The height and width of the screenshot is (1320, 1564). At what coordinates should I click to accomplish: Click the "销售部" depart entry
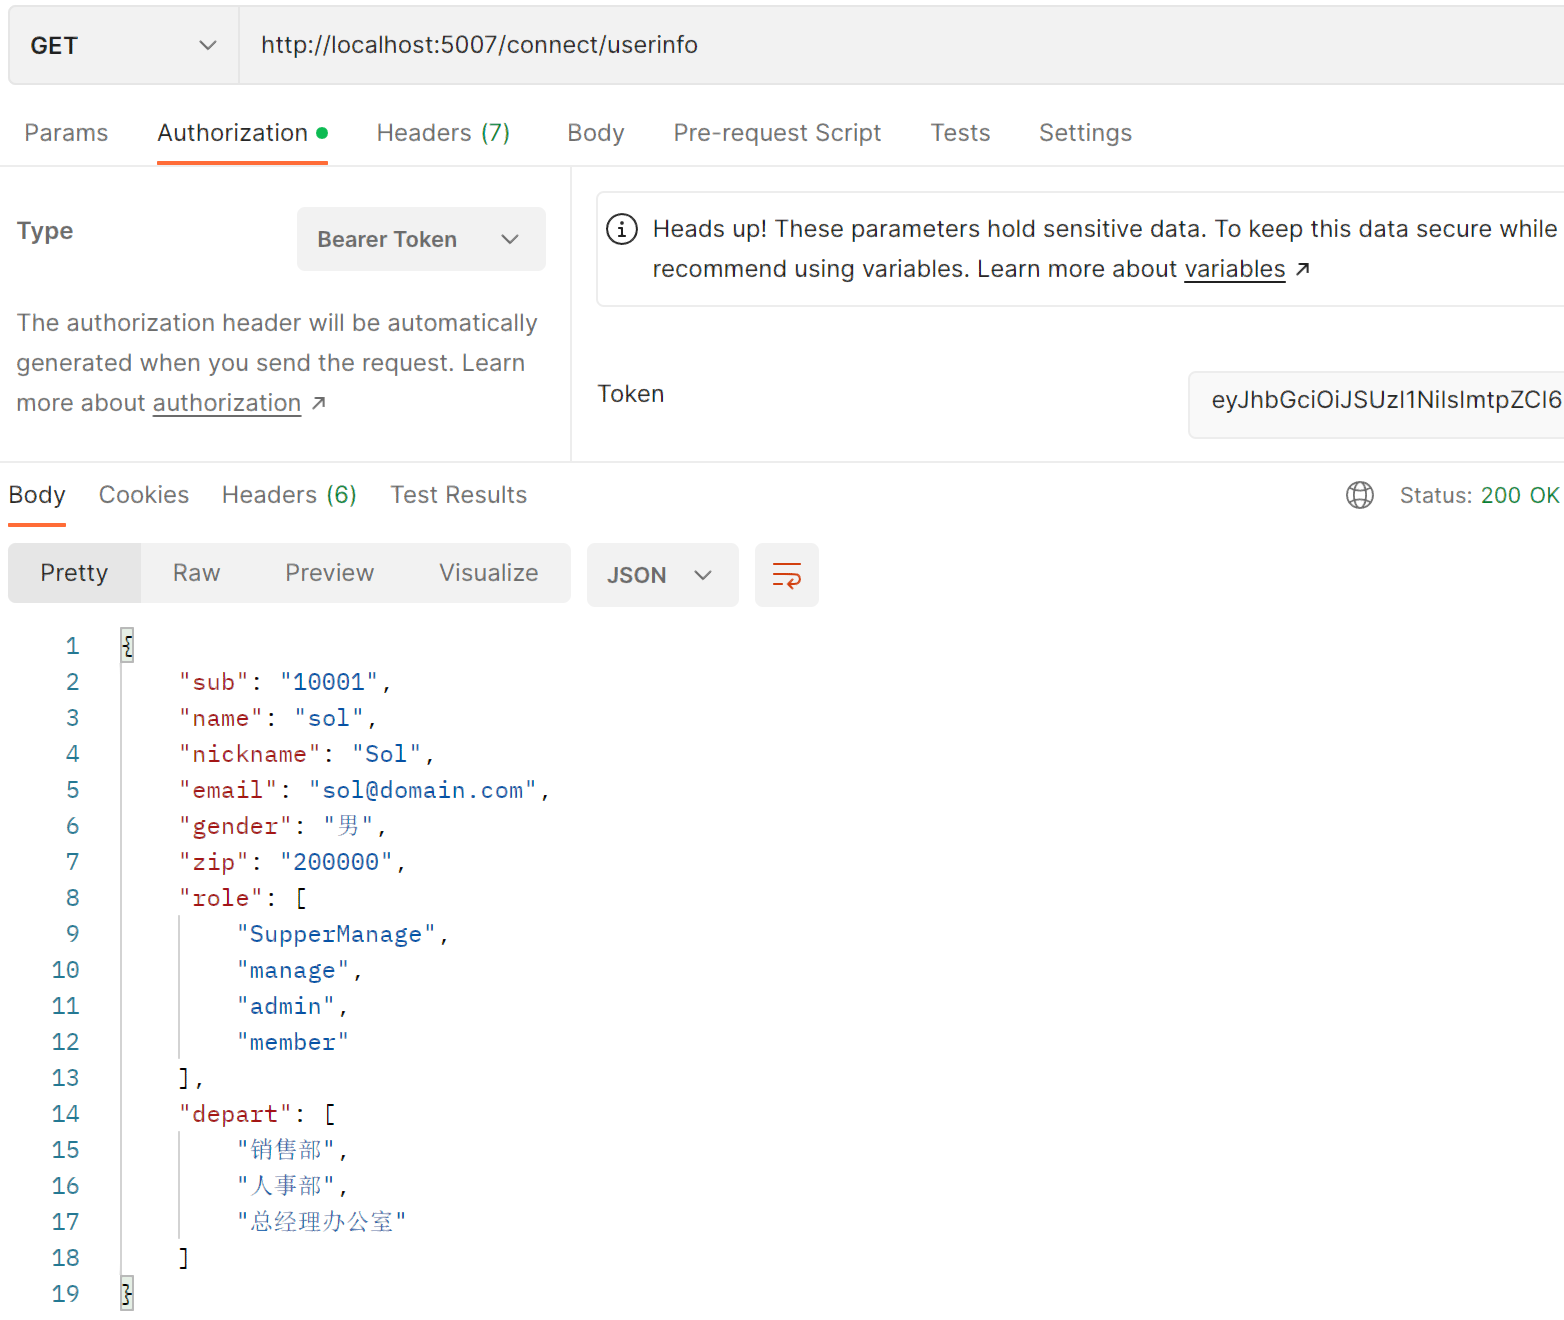click(x=286, y=1150)
